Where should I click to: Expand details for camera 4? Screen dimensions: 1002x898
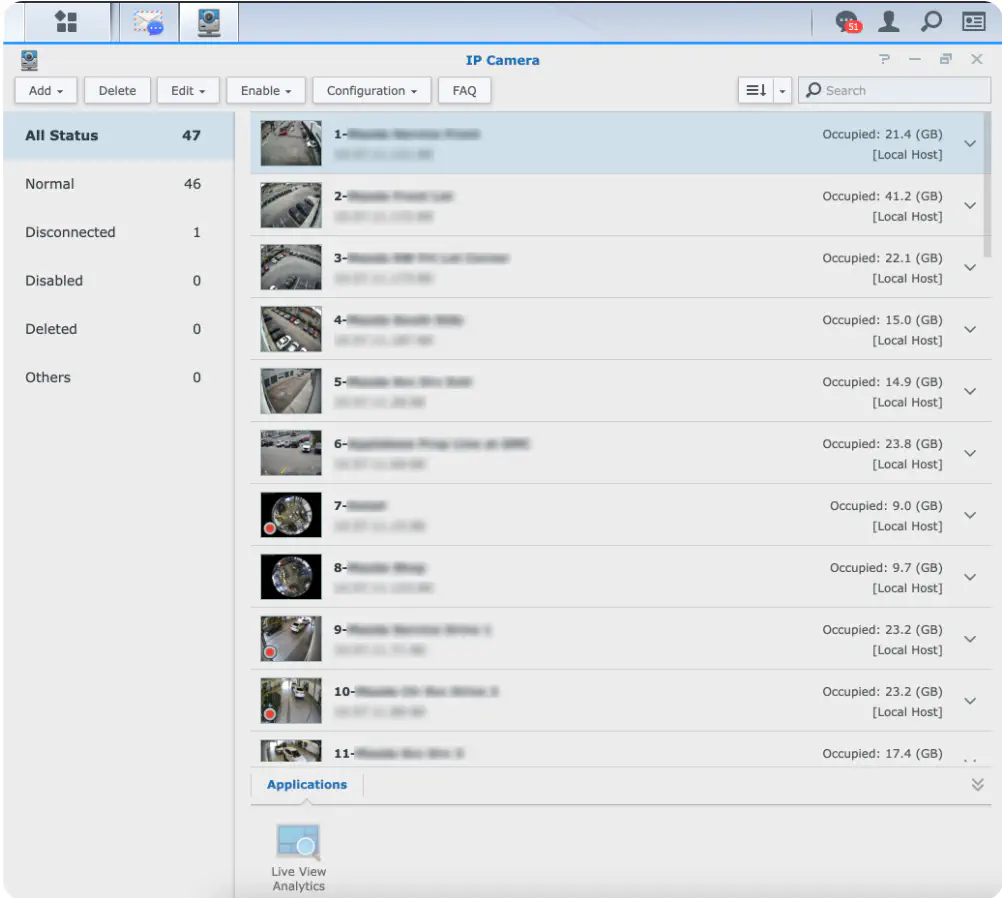point(970,330)
